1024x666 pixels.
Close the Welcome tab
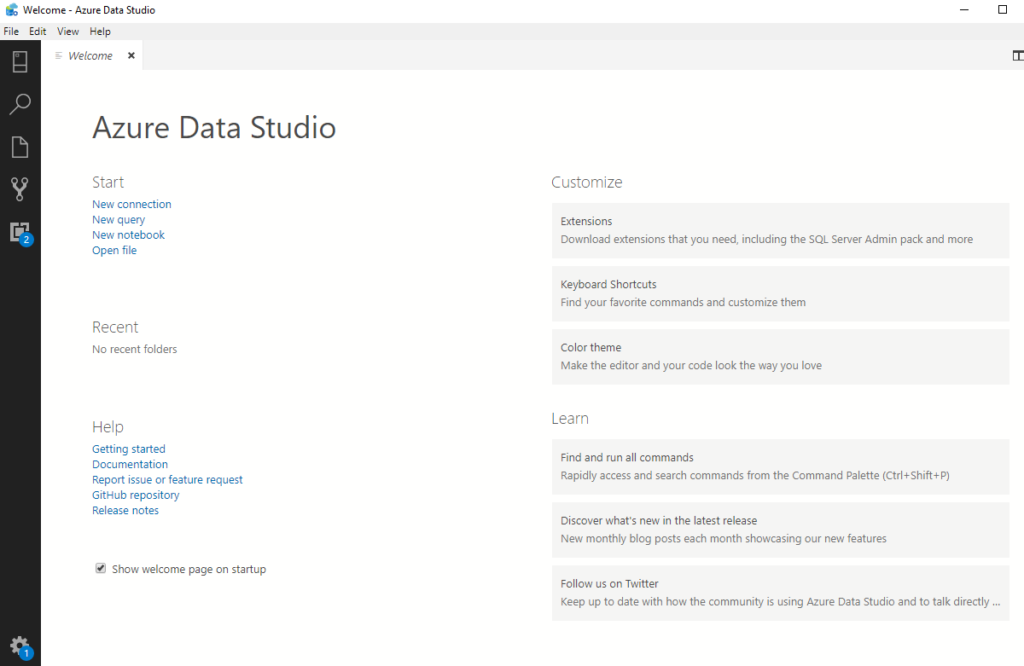130,56
